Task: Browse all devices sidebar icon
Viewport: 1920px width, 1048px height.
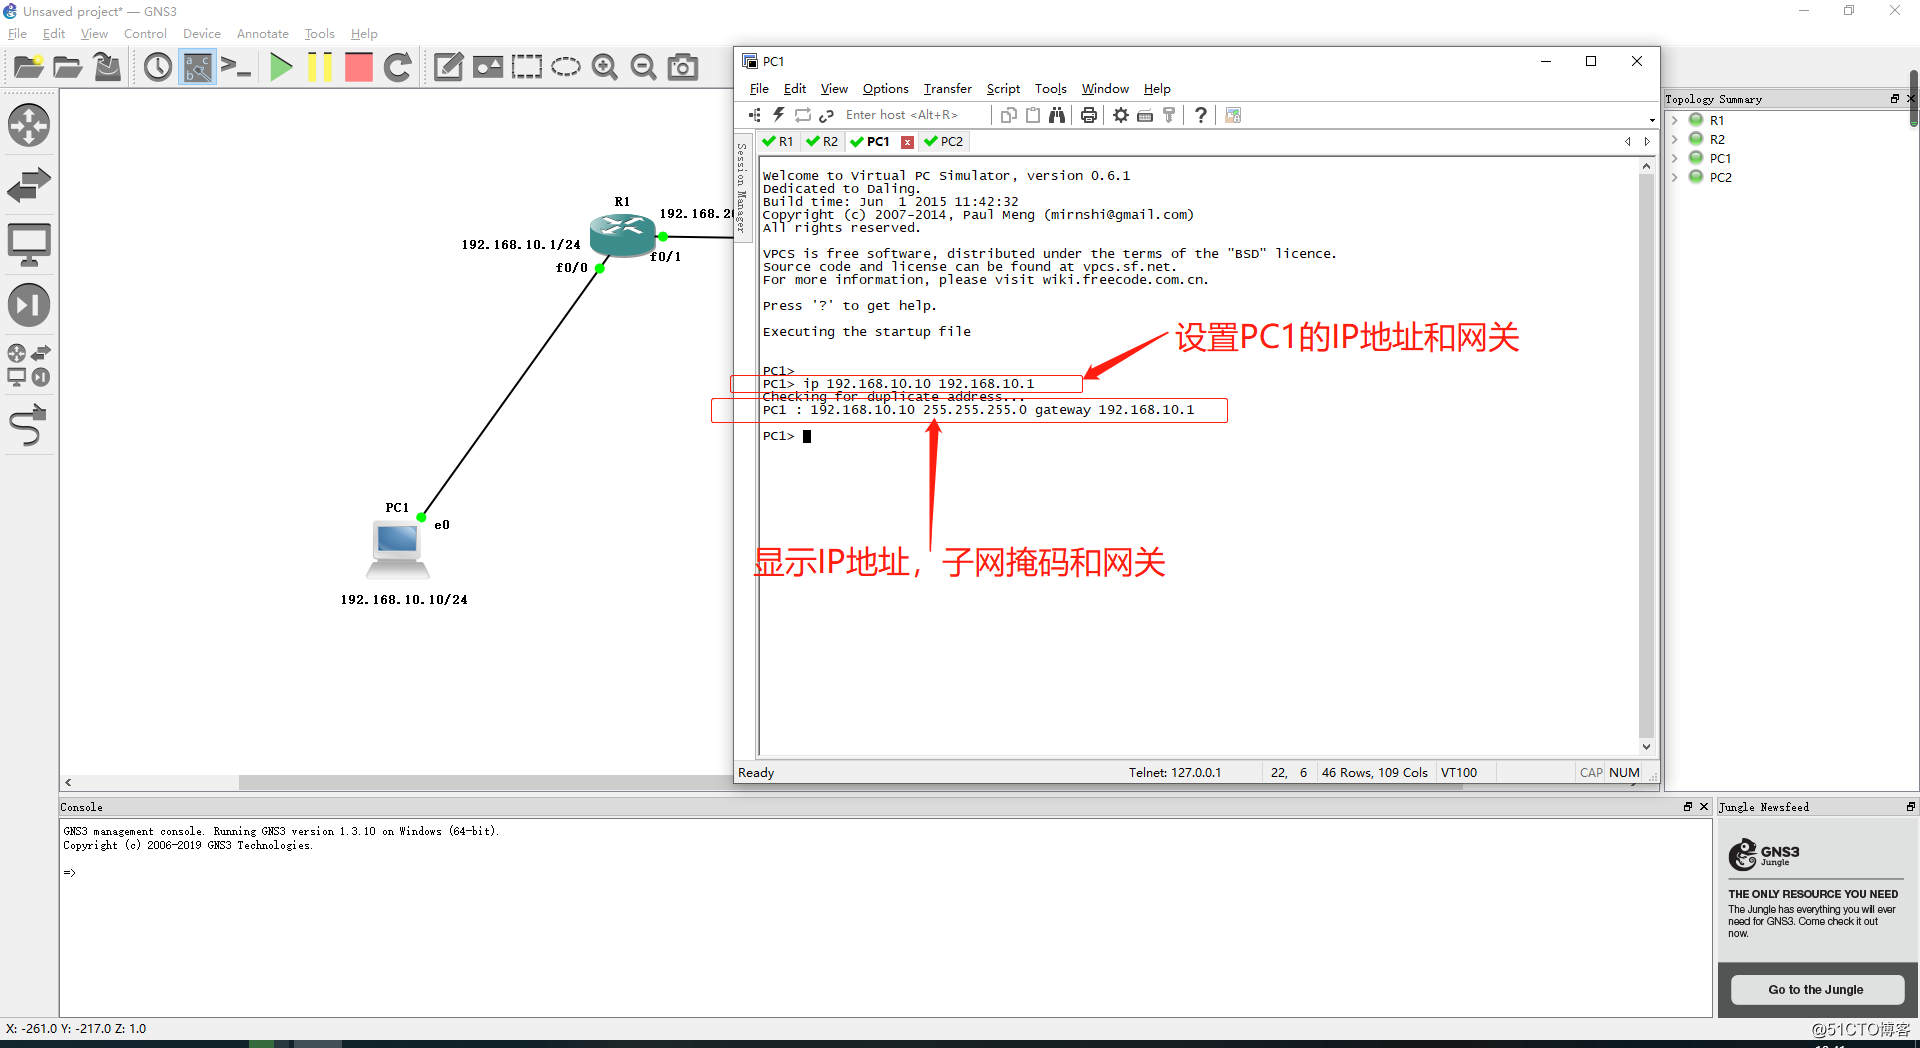Action: point(29,365)
